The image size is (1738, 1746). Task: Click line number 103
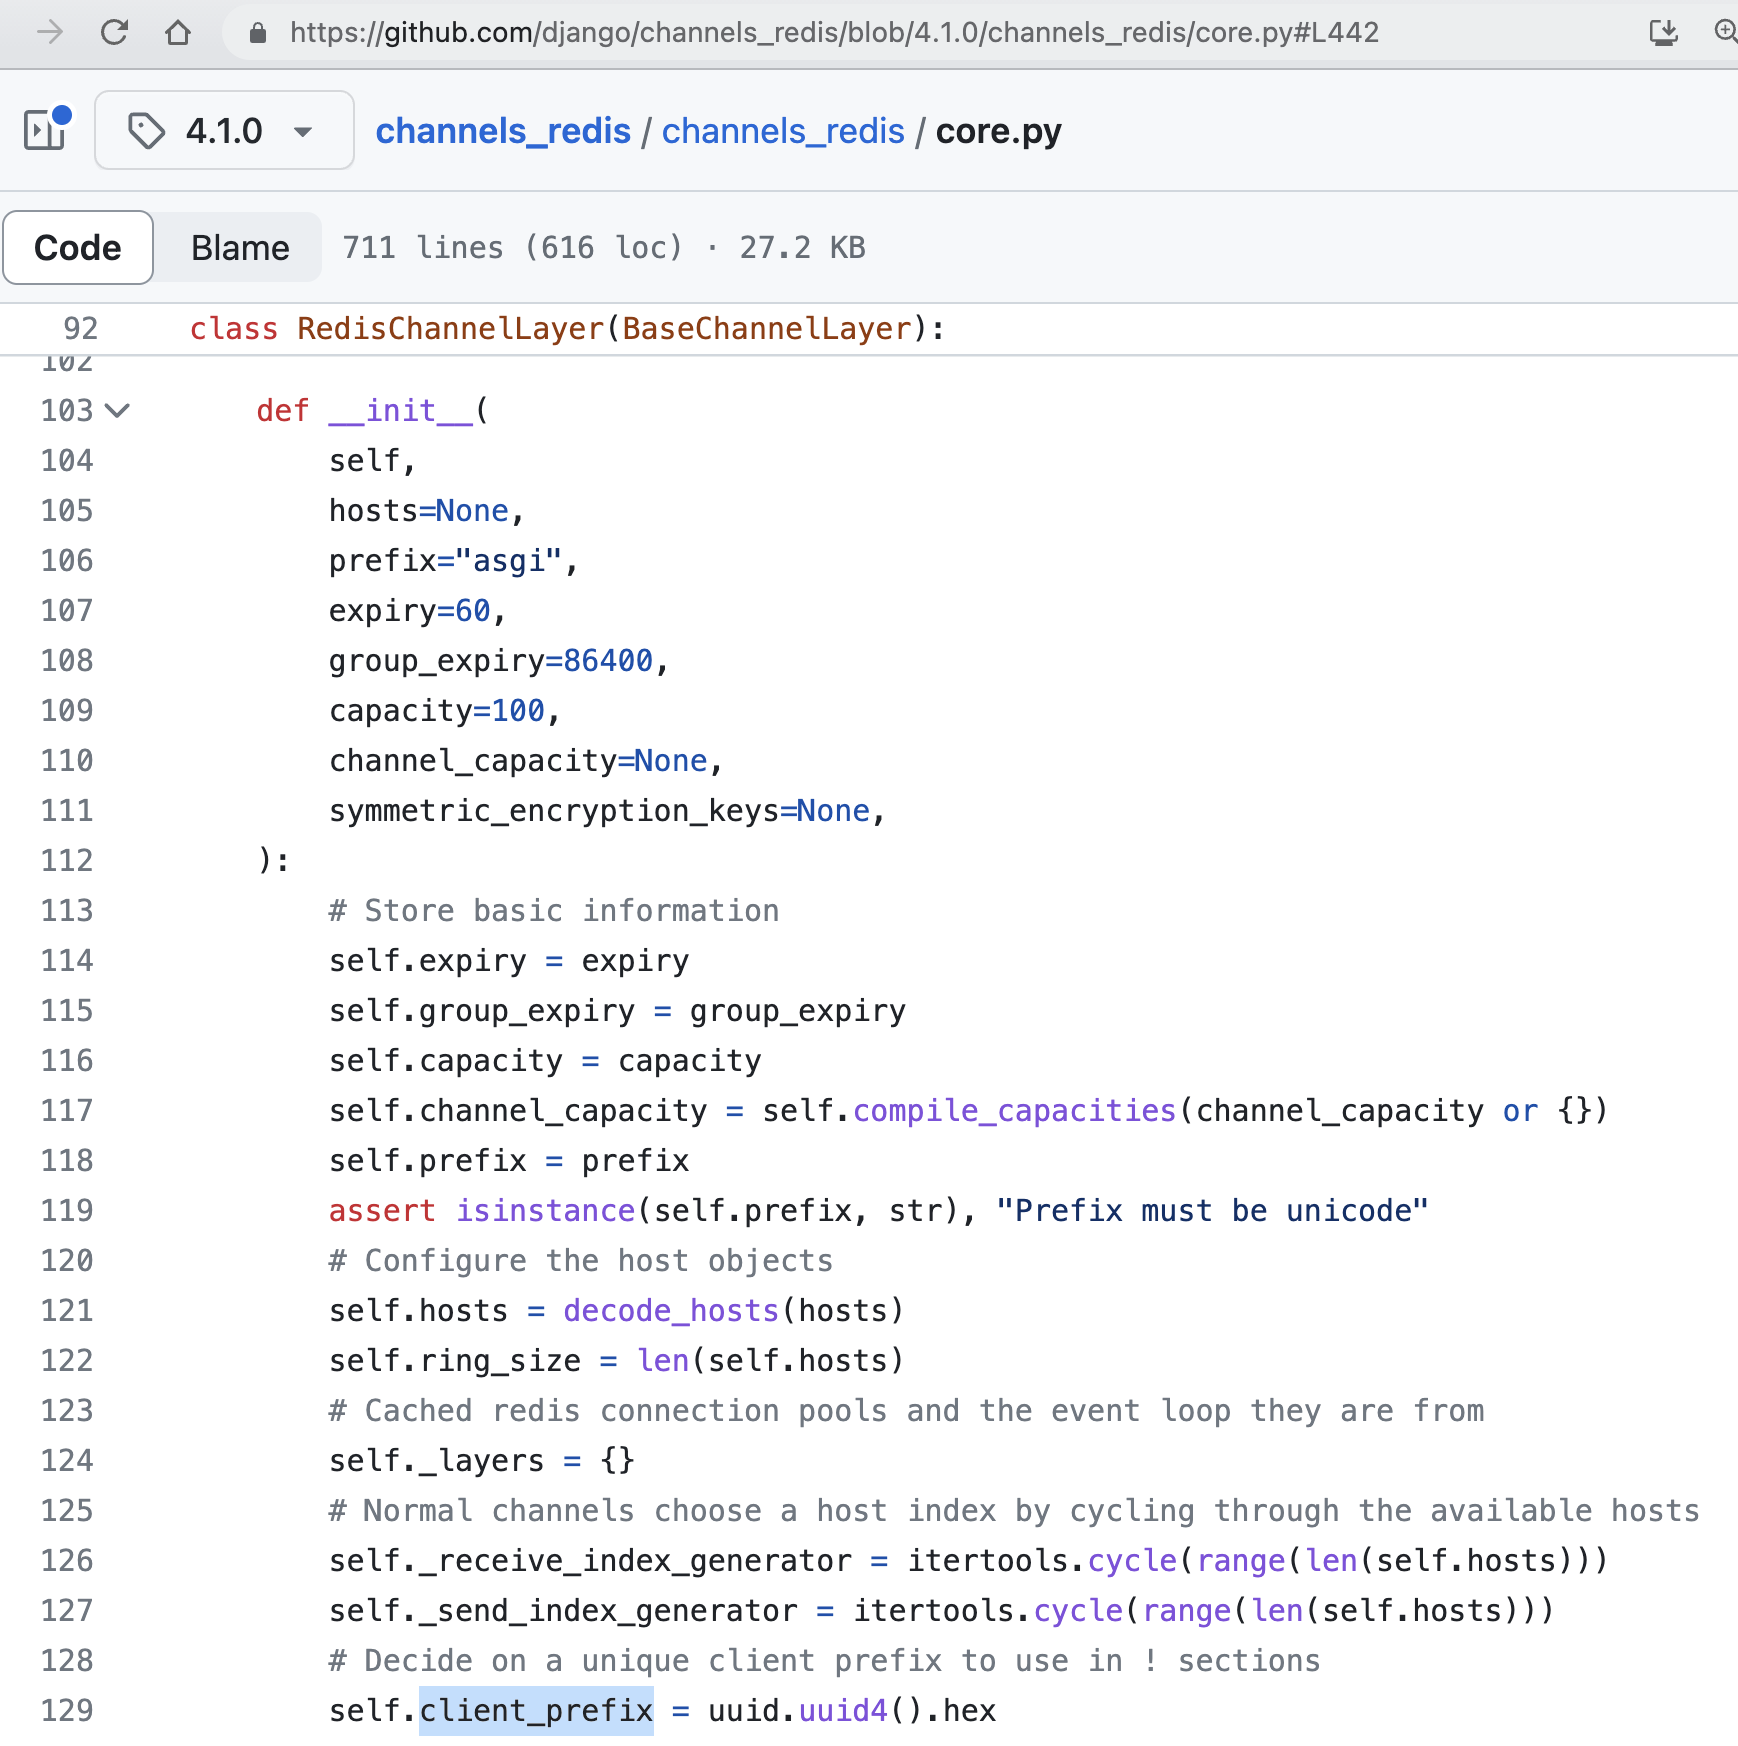click(x=66, y=410)
